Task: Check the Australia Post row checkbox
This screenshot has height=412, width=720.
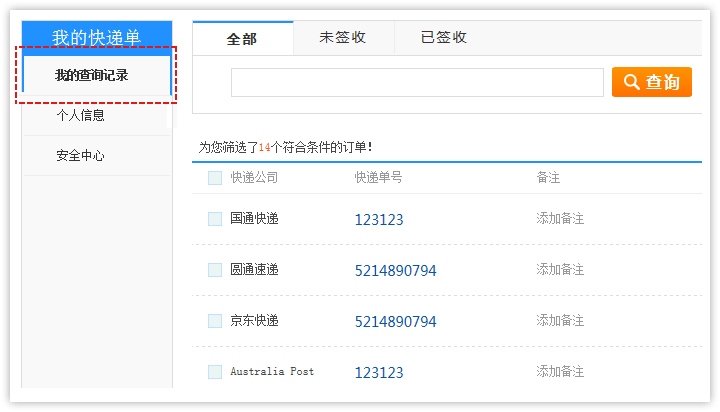Action: tap(215, 372)
